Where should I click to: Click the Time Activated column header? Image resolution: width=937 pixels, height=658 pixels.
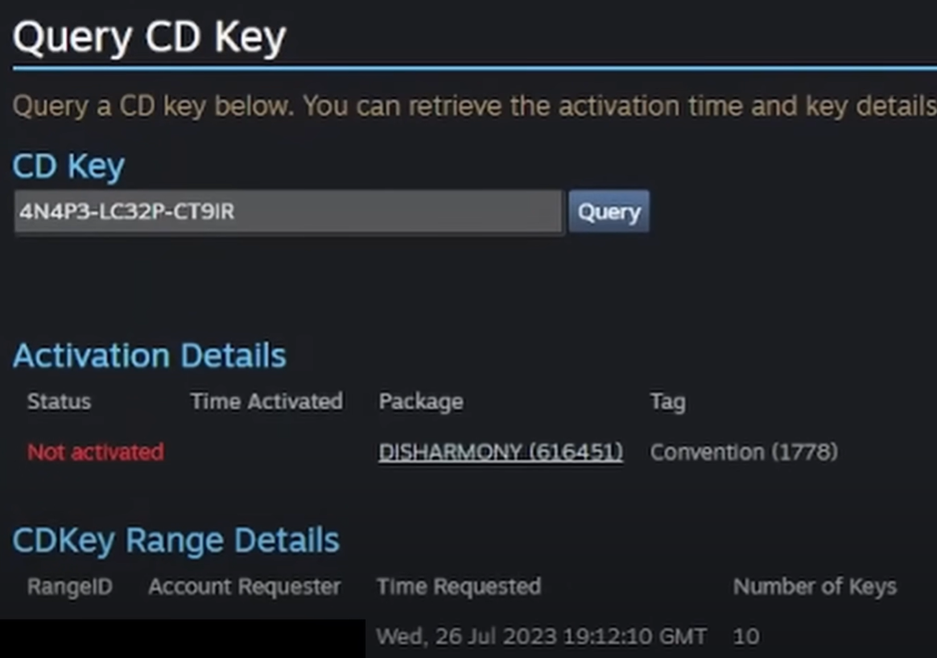(x=266, y=402)
